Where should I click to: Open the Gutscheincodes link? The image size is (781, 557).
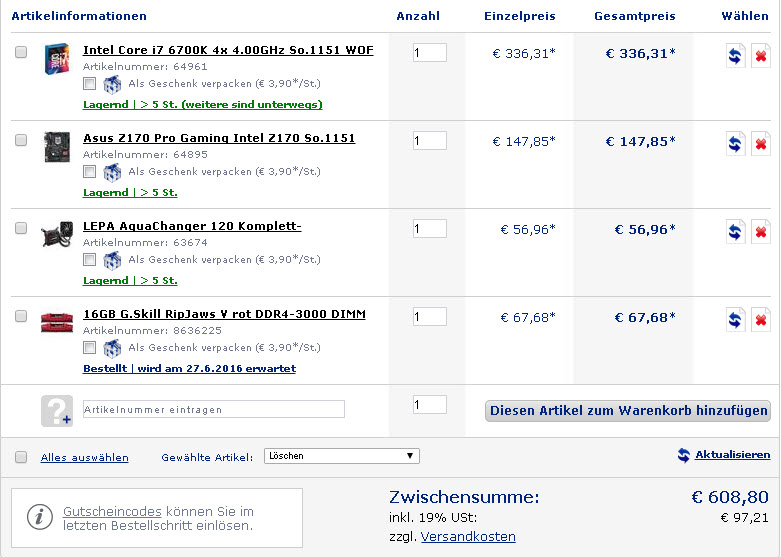pyautogui.click(x=112, y=512)
